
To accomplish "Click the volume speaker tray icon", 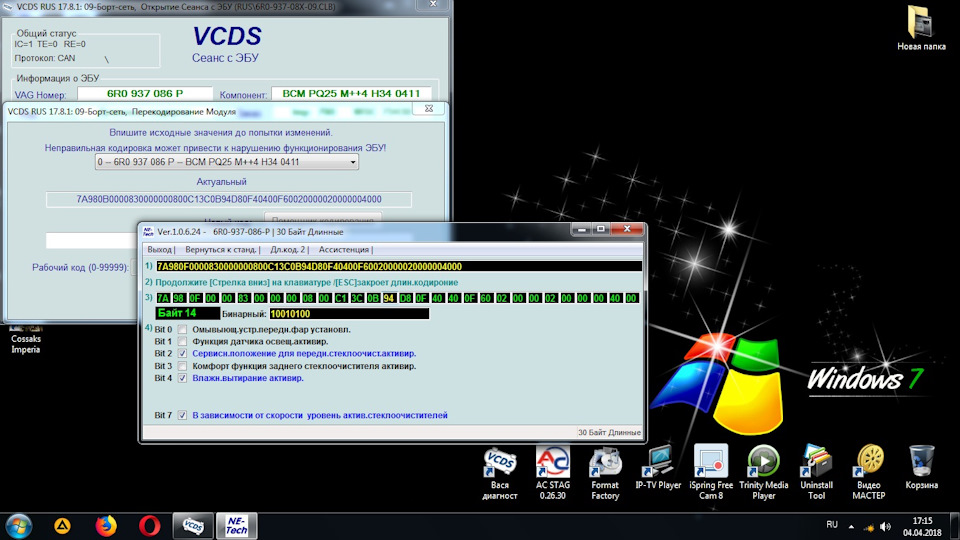I will tap(885, 527).
